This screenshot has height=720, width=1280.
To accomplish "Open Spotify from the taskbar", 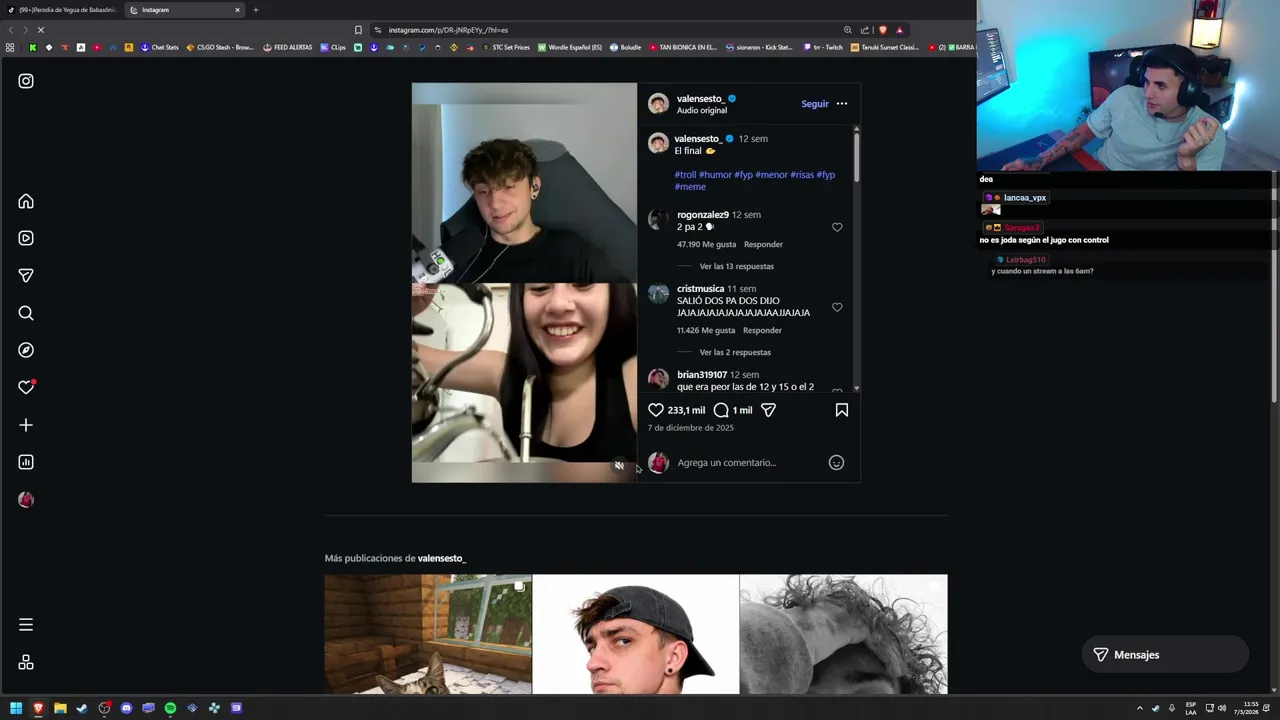I will click(170, 708).
